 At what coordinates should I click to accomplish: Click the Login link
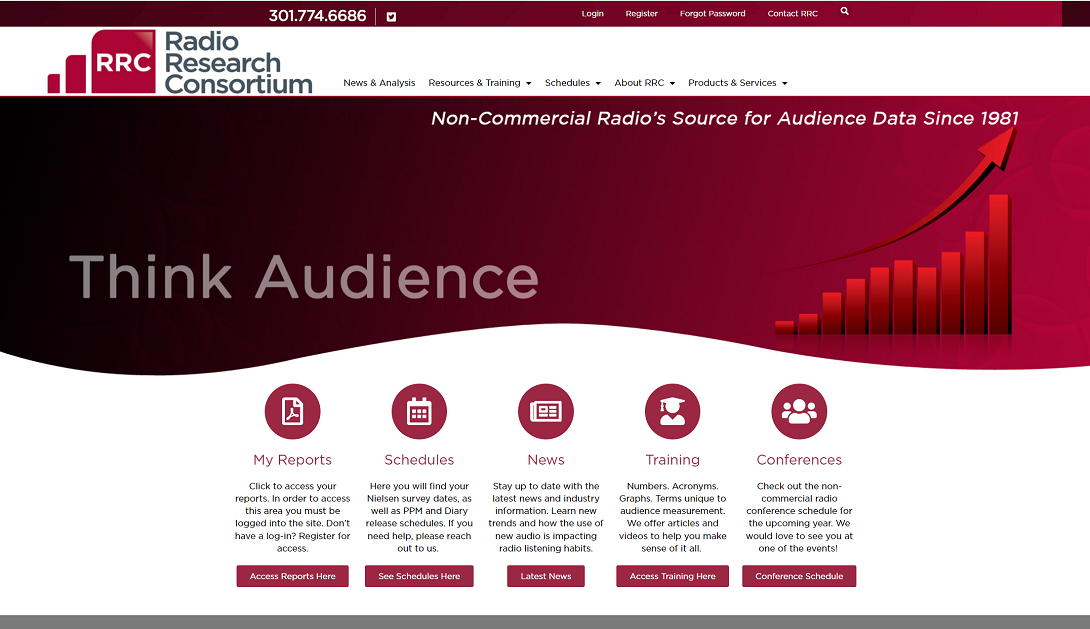point(592,13)
